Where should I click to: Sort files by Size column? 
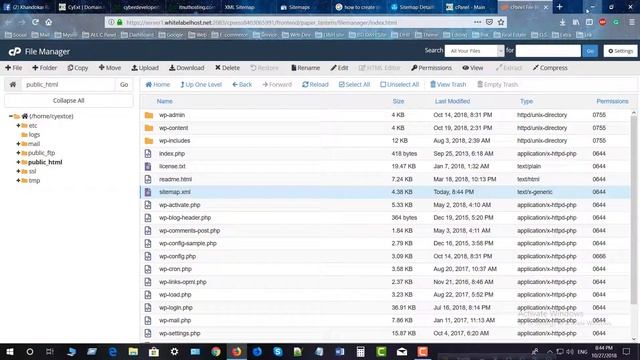coord(398,101)
